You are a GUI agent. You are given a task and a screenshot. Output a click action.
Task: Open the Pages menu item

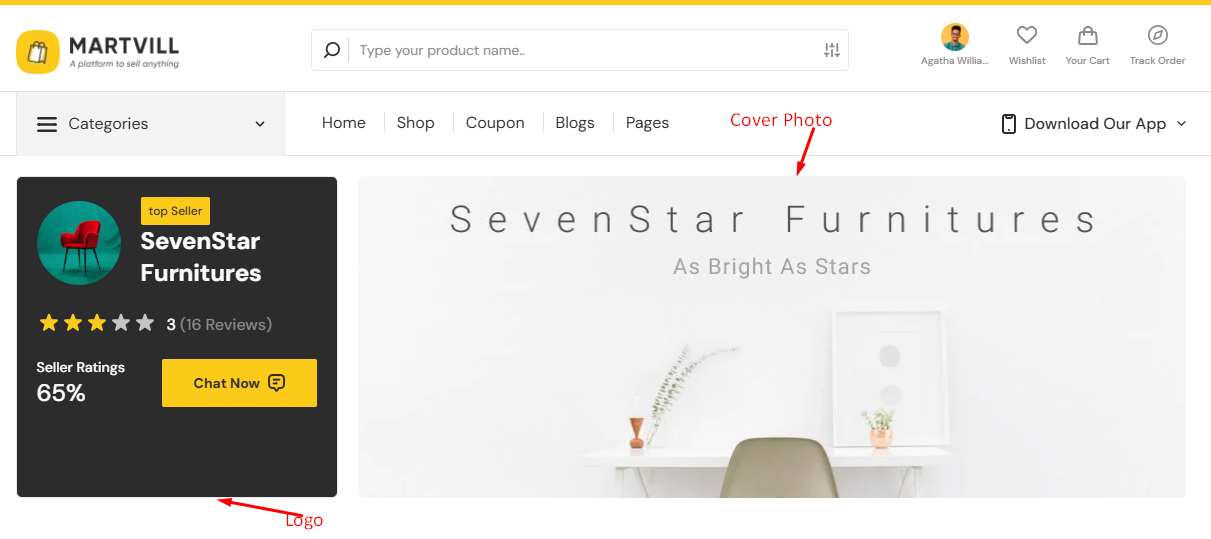click(x=647, y=123)
